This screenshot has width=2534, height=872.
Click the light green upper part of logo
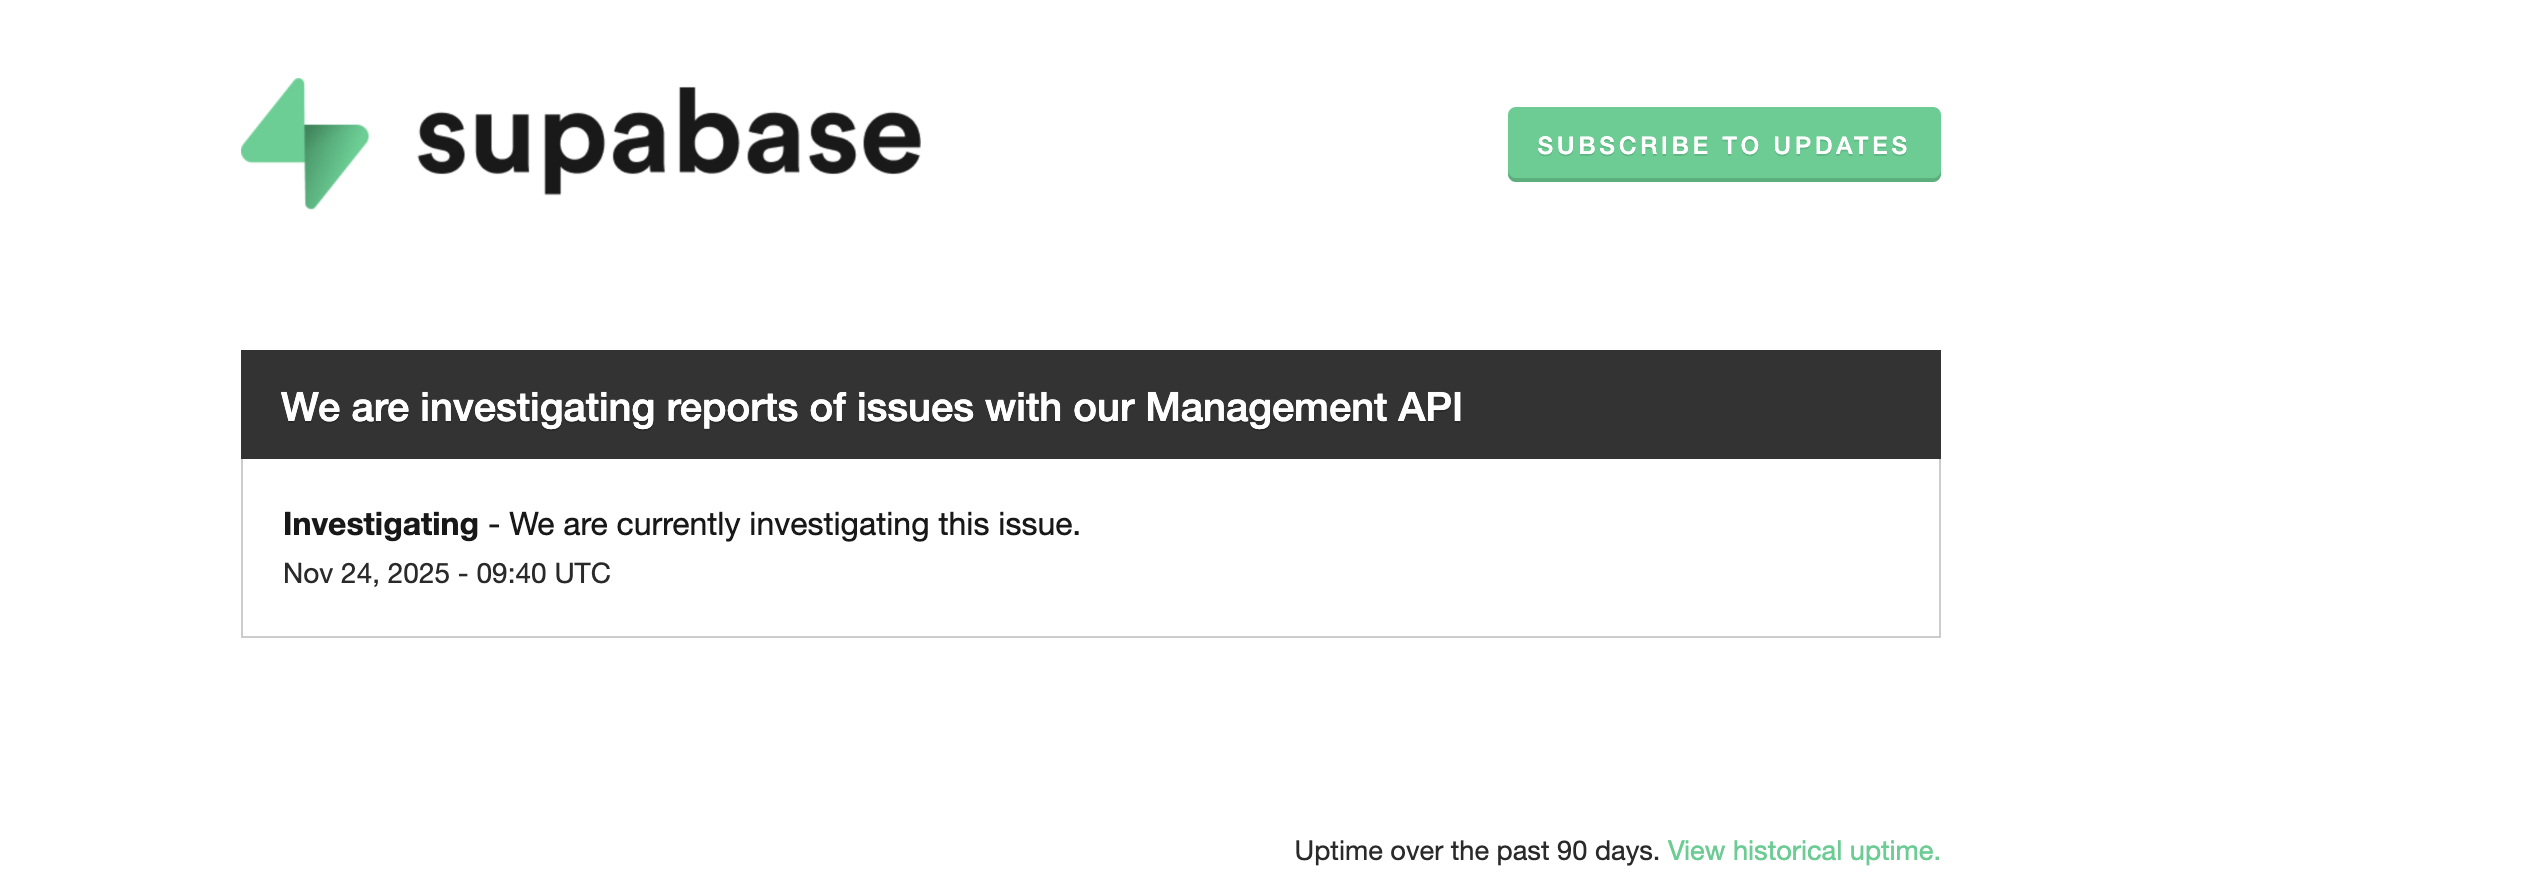(x=280, y=130)
